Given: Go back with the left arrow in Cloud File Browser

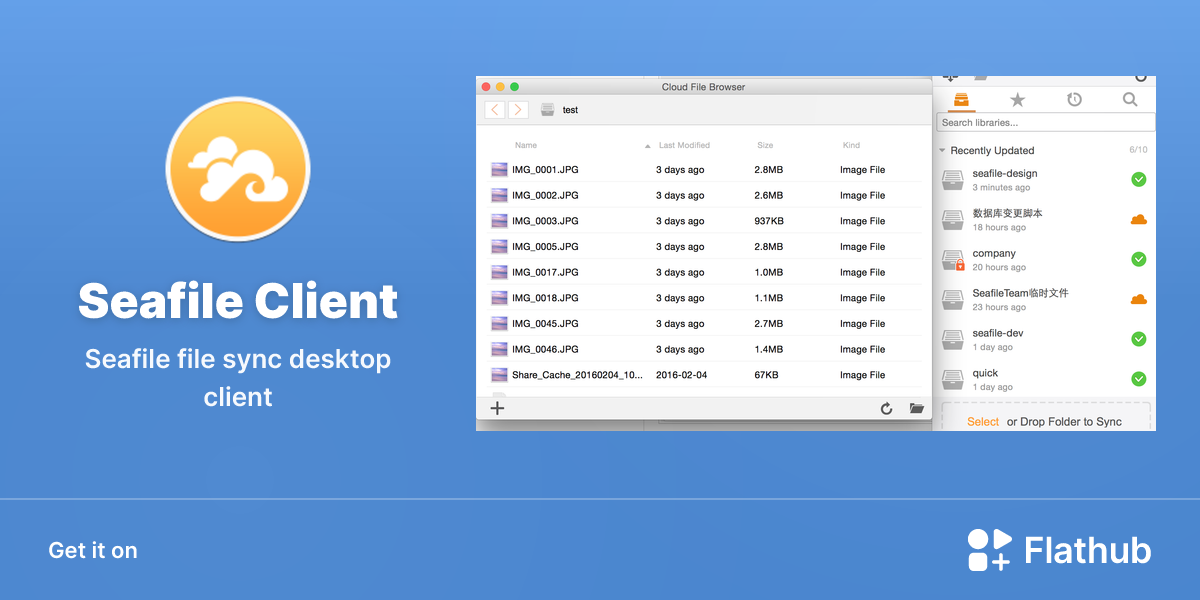Looking at the screenshot, I should click(x=494, y=110).
